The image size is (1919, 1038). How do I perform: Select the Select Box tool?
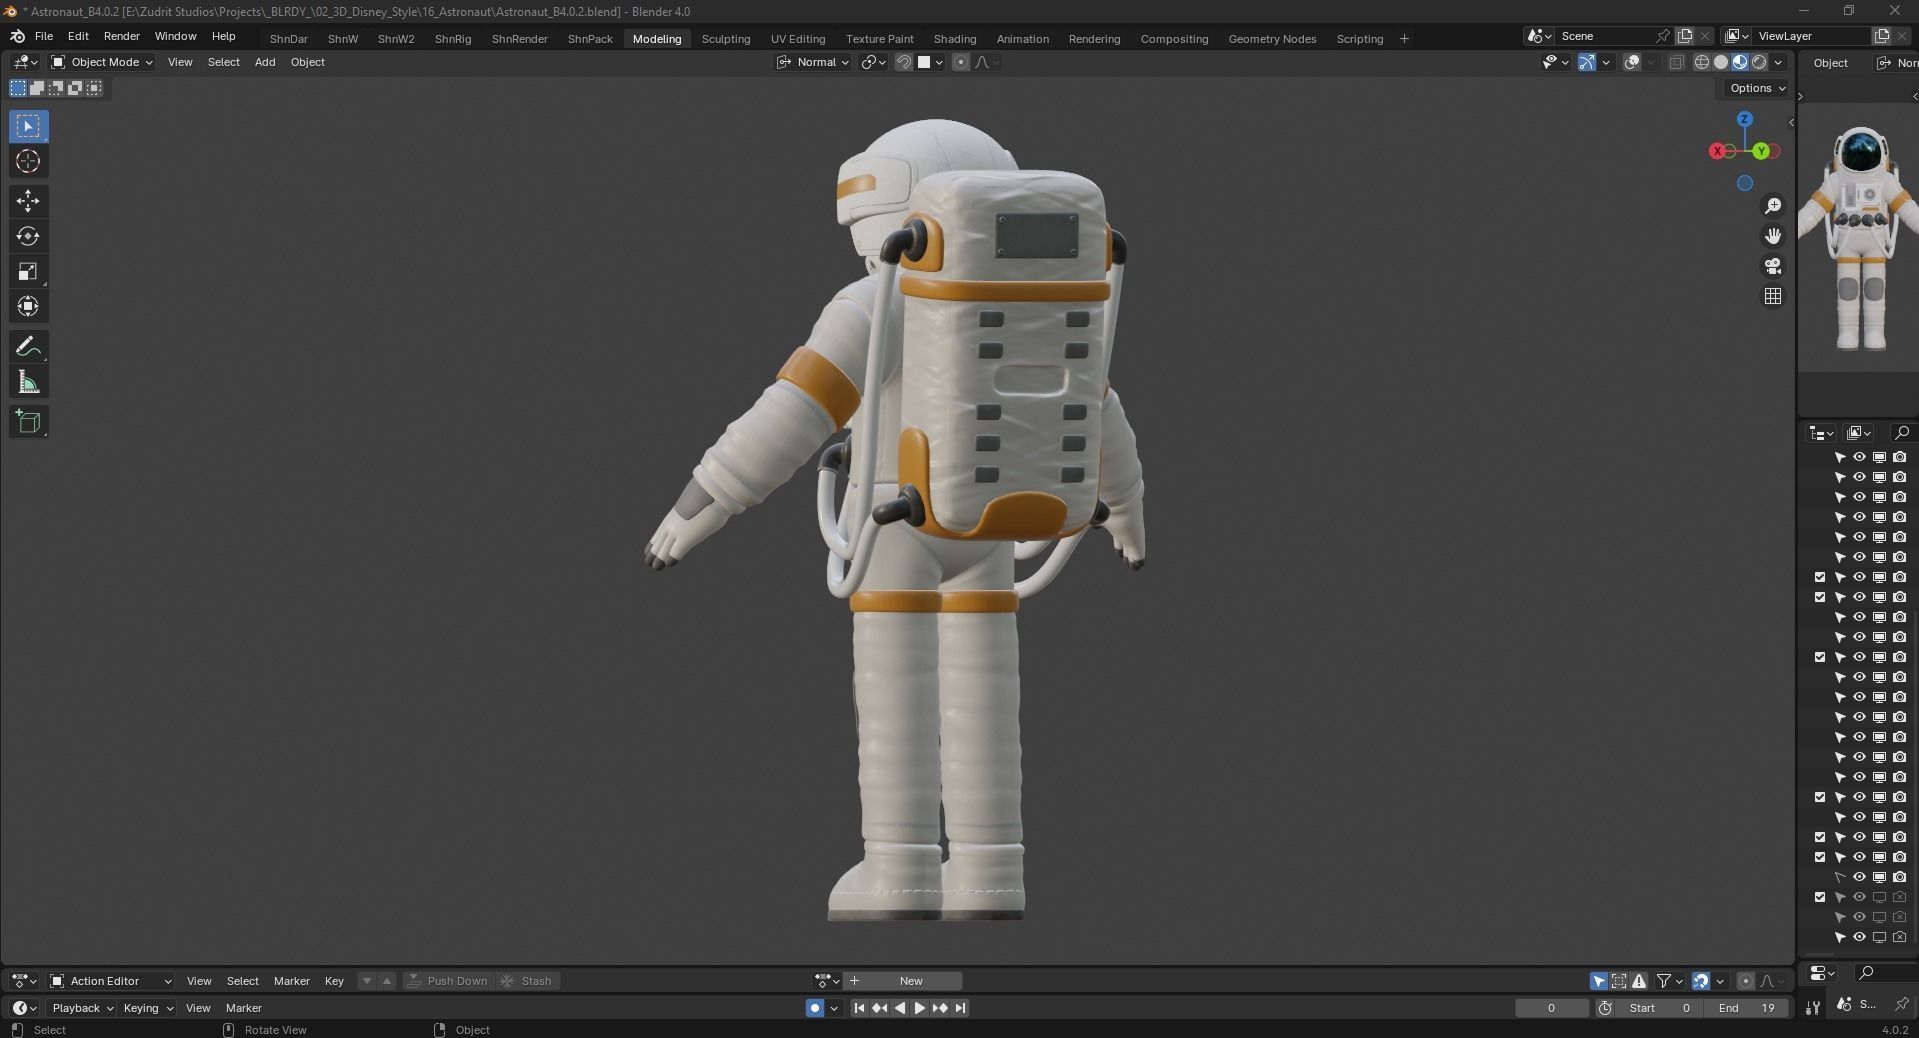28,126
